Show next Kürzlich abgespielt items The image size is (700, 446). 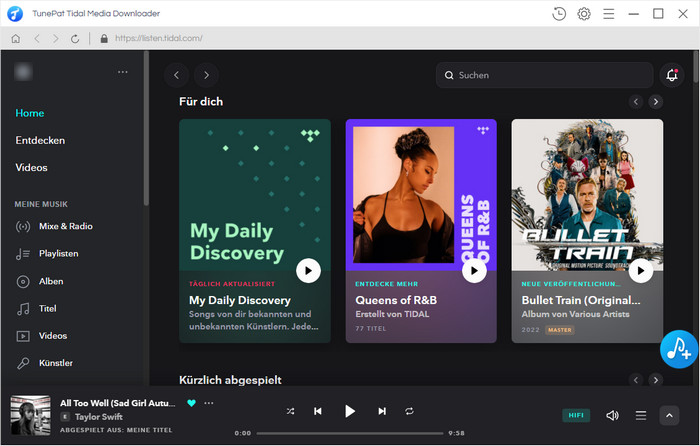[655, 380]
